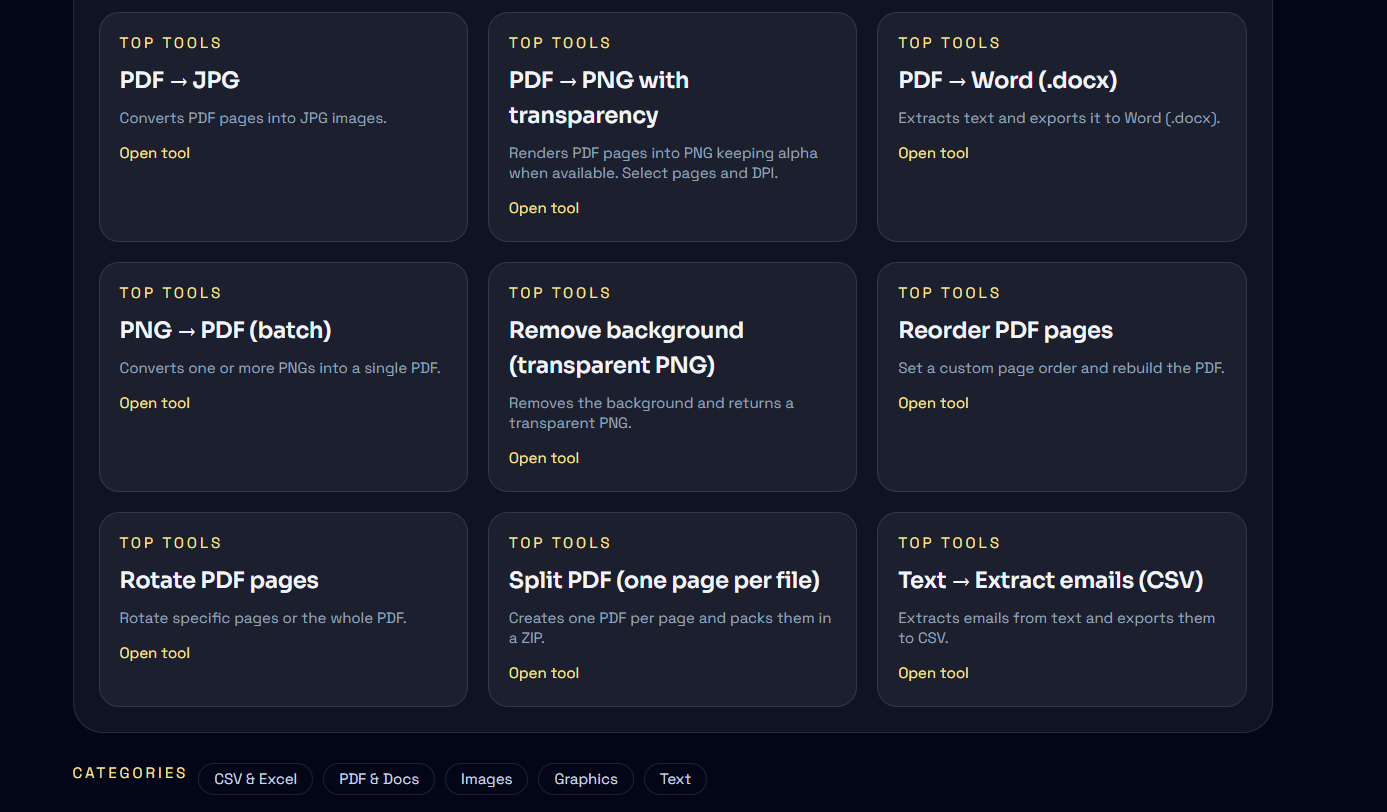Open the Split PDF tool
Screen dimensions: 1387x812
pos(543,672)
